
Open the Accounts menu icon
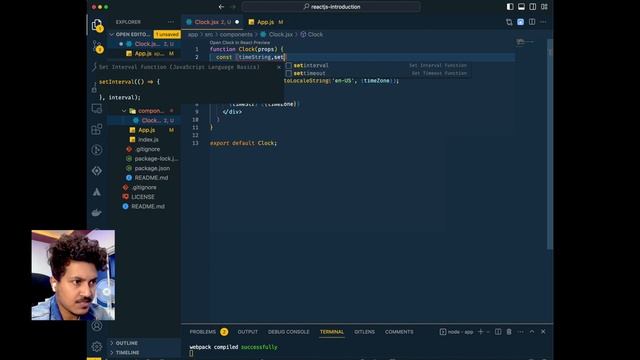click(97, 326)
